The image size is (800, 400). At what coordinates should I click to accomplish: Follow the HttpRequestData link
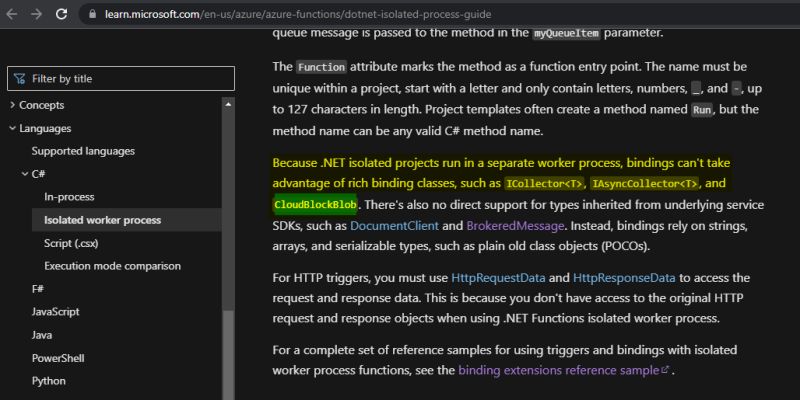pos(498,278)
